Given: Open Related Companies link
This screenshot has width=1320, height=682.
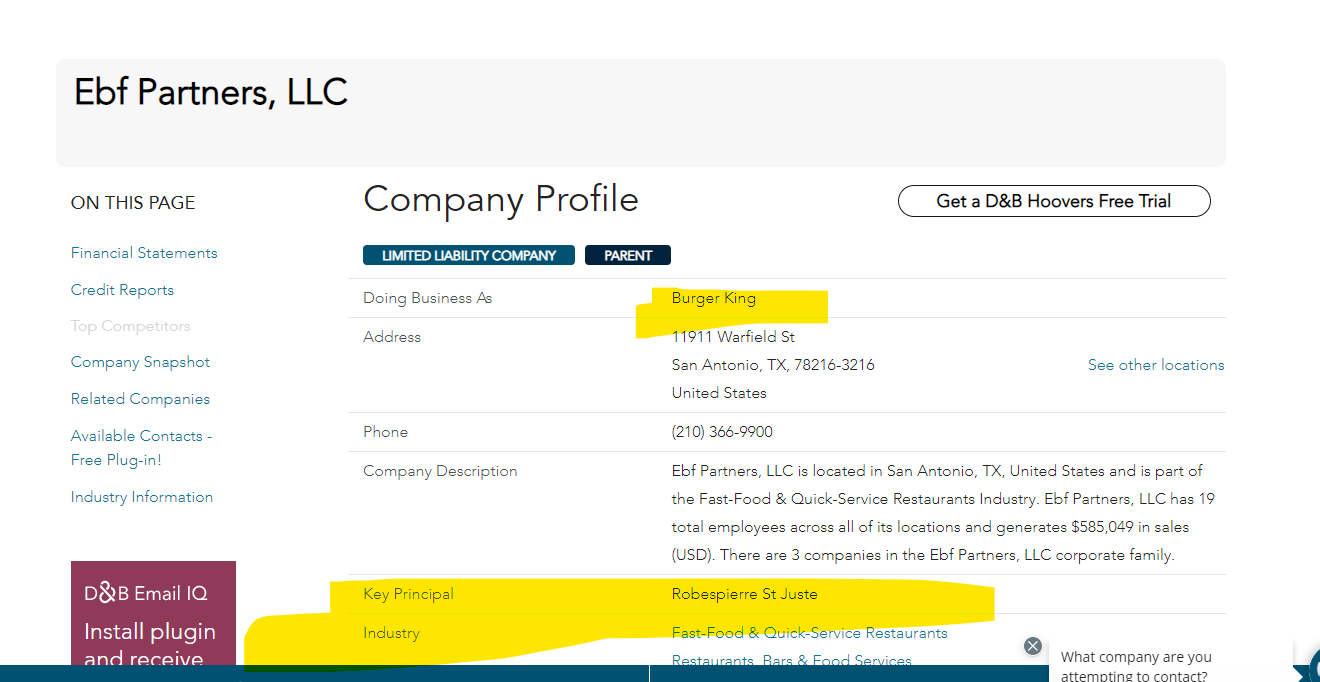Looking at the screenshot, I should tap(140, 399).
